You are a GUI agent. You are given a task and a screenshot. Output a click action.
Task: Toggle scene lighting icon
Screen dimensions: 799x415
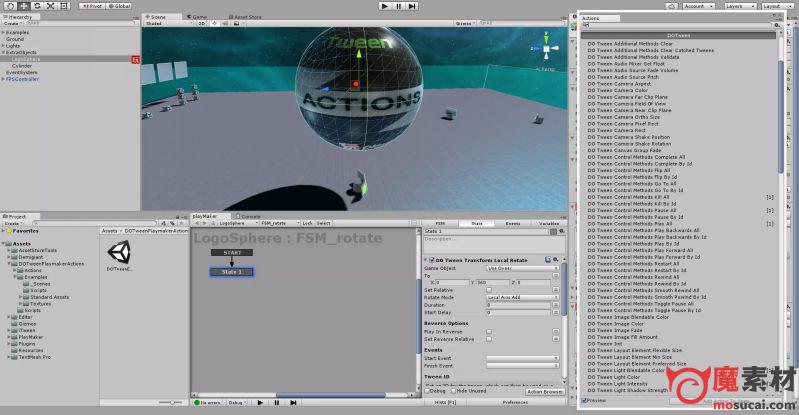(x=215, y=23)
